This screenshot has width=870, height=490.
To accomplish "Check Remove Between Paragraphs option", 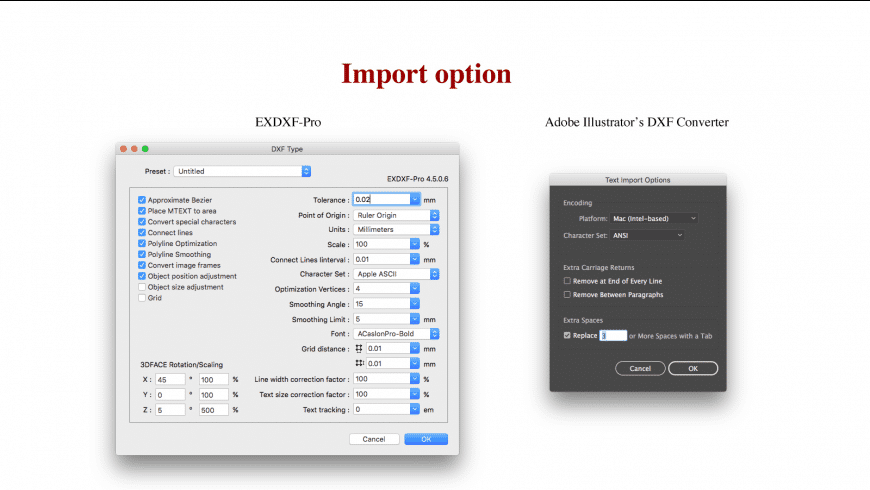I will 567,295.
